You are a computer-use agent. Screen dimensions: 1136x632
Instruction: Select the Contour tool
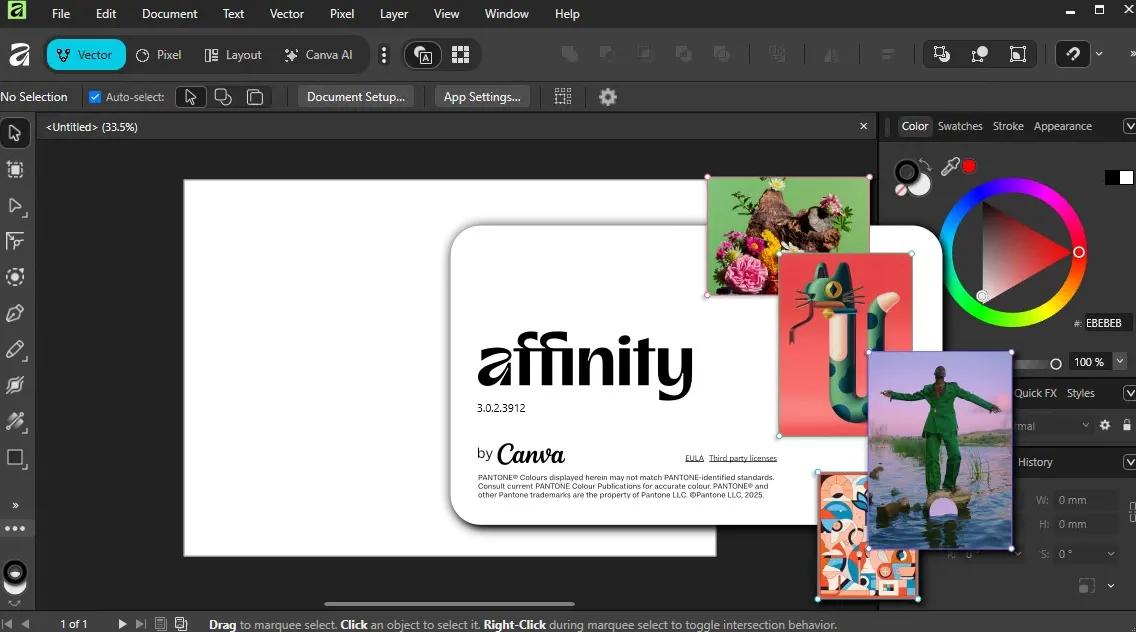[x=14, y=277]
